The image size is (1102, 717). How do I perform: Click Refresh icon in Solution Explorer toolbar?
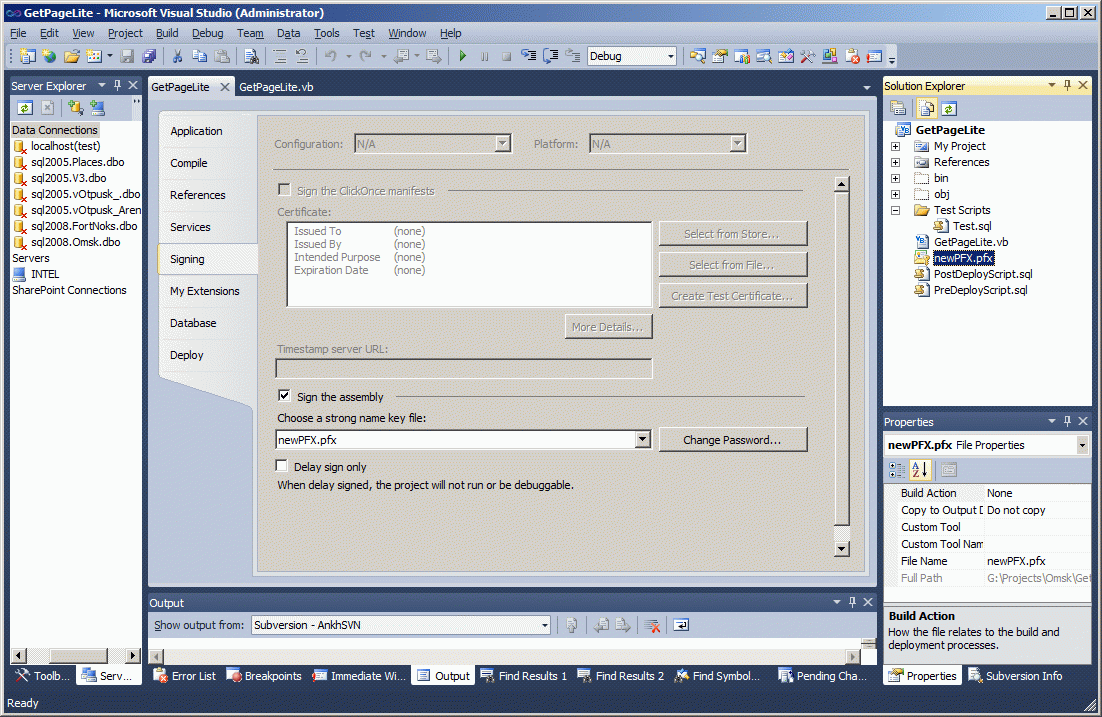point(949,108)
